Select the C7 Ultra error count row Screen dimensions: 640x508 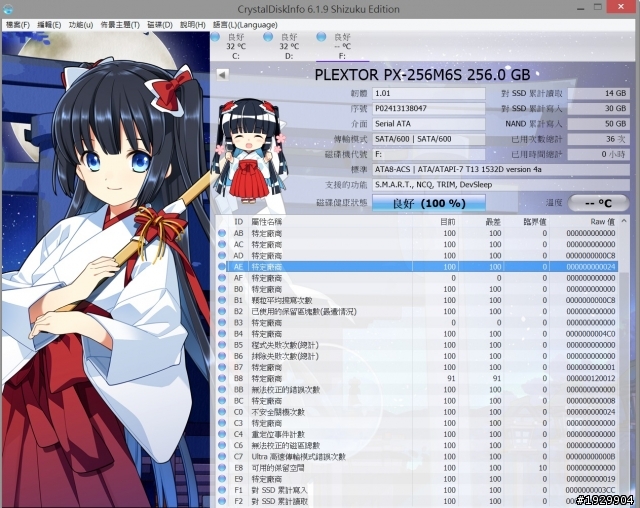tap(417, 457)
